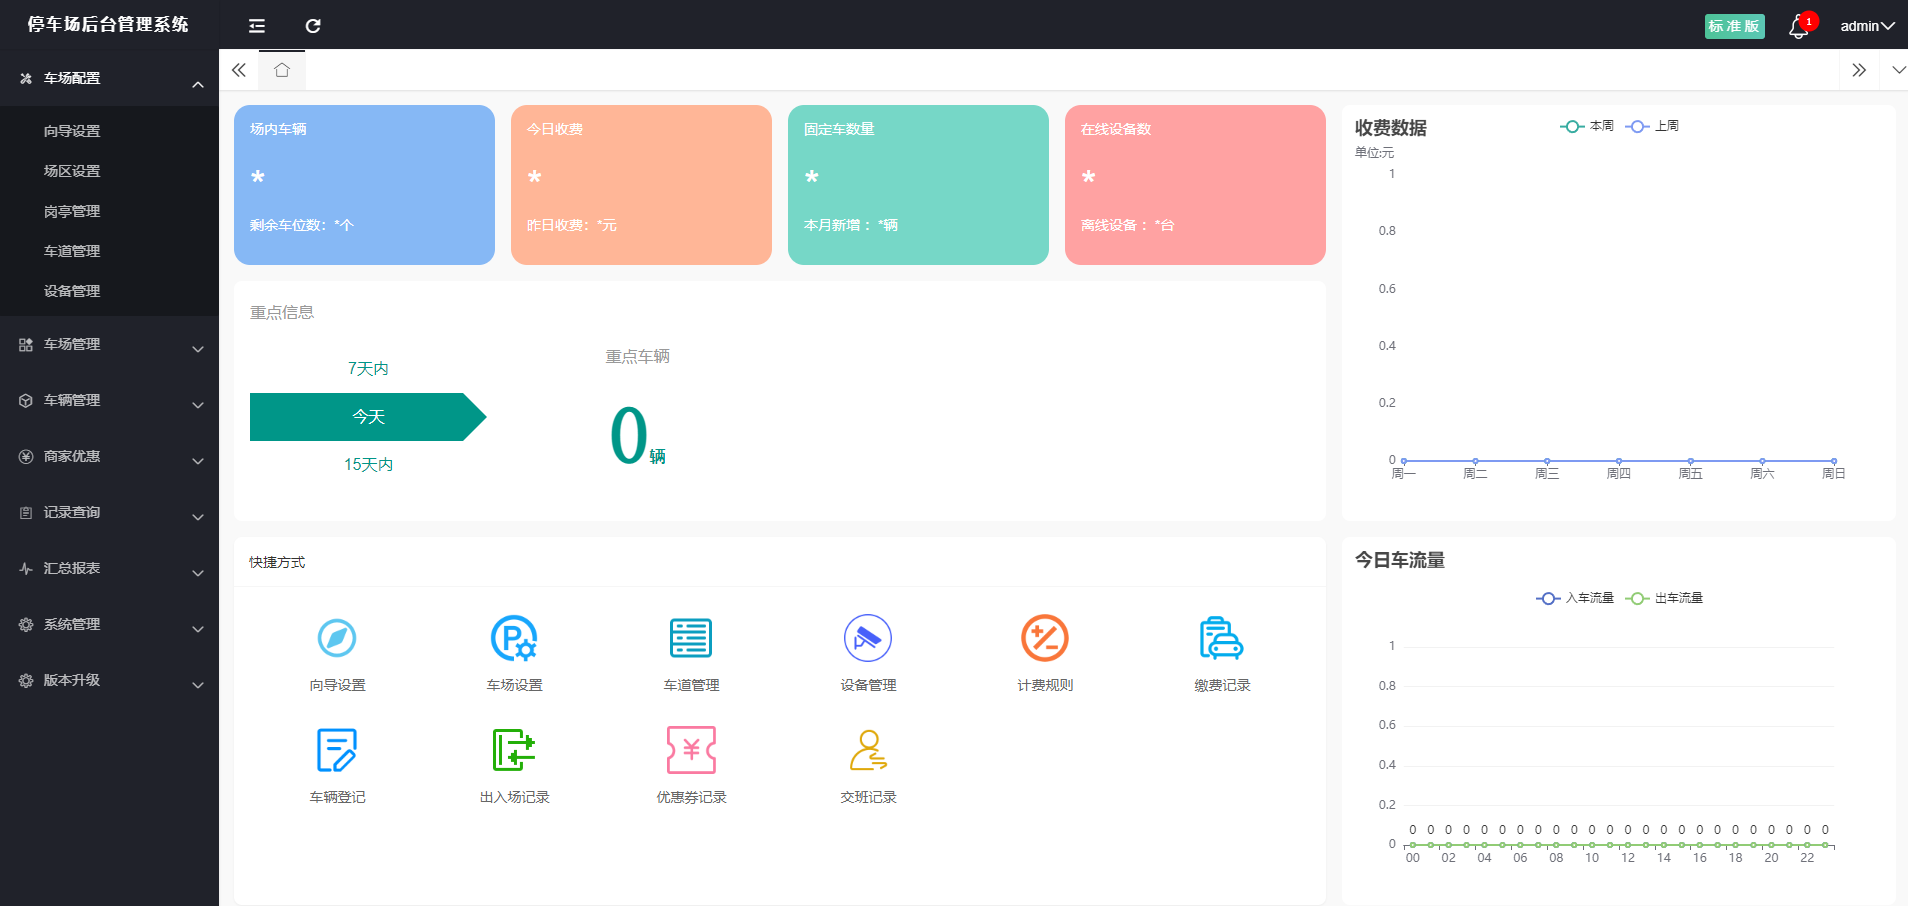Select 岗亭管理 in the sidebar submenu

coord(72,211)
